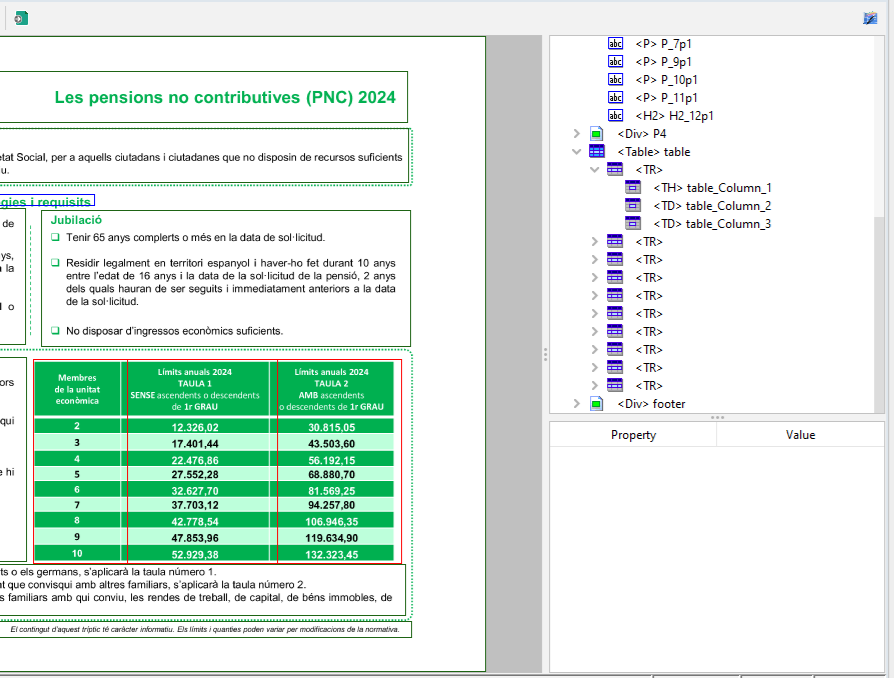Click the cell icon beside <TD> table_Column_3
The image size is (894, 678).
click(x=633, y=223)
